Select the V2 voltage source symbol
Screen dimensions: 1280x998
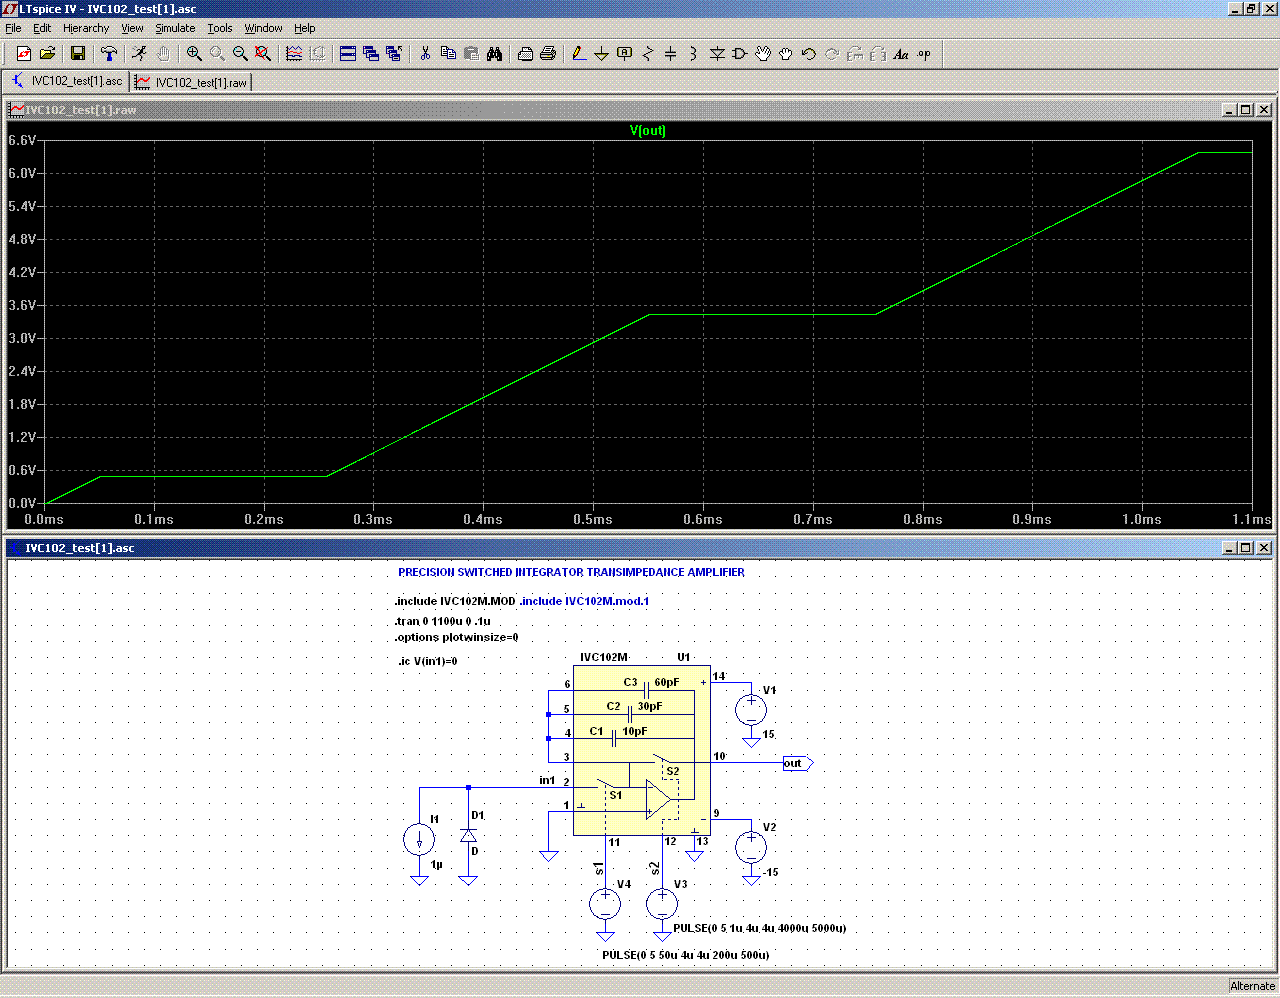tap(751, 847)
